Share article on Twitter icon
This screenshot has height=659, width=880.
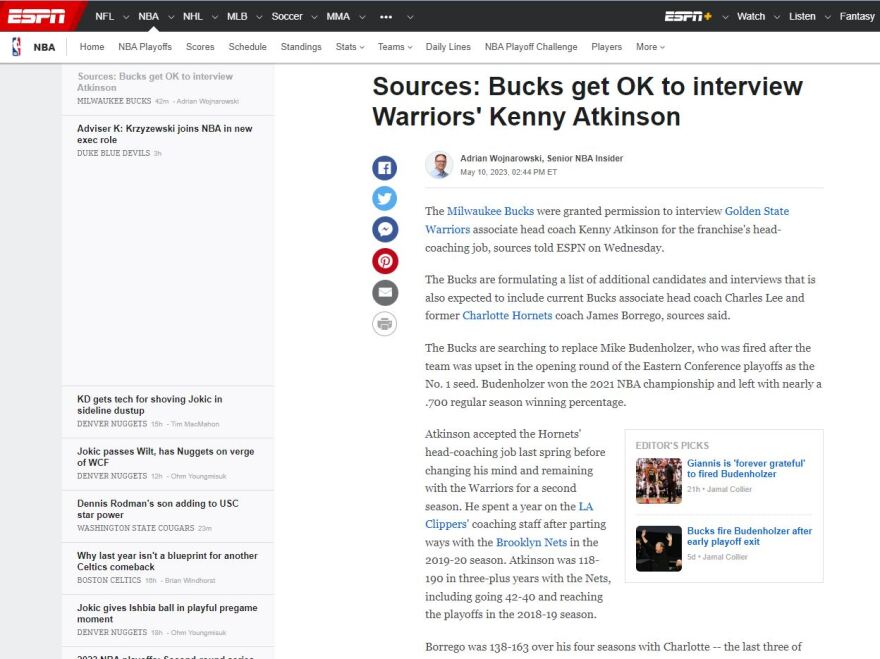click(385, 199)
